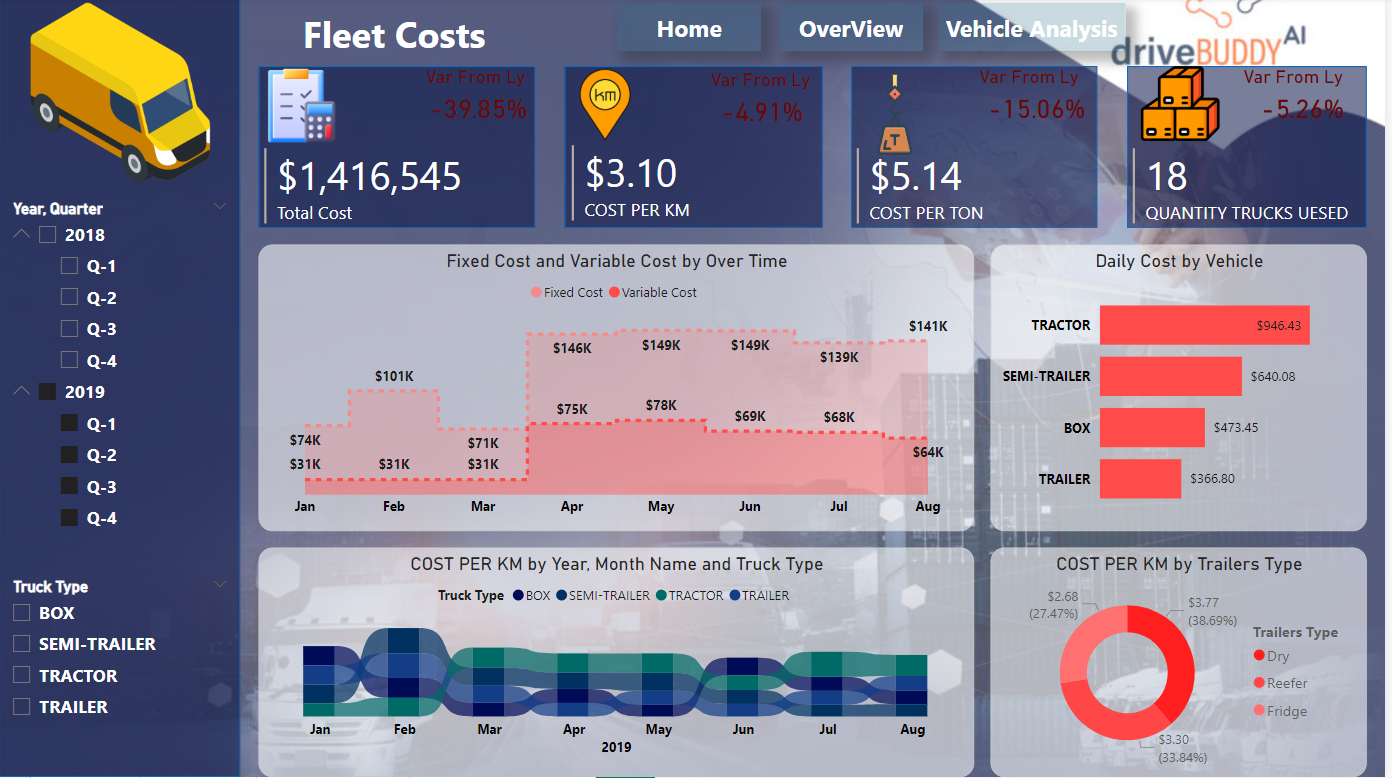Viewport: 1392px width, 778px height.
Task: Click the yellow delivery van icon
Action: tap(120, 92)
